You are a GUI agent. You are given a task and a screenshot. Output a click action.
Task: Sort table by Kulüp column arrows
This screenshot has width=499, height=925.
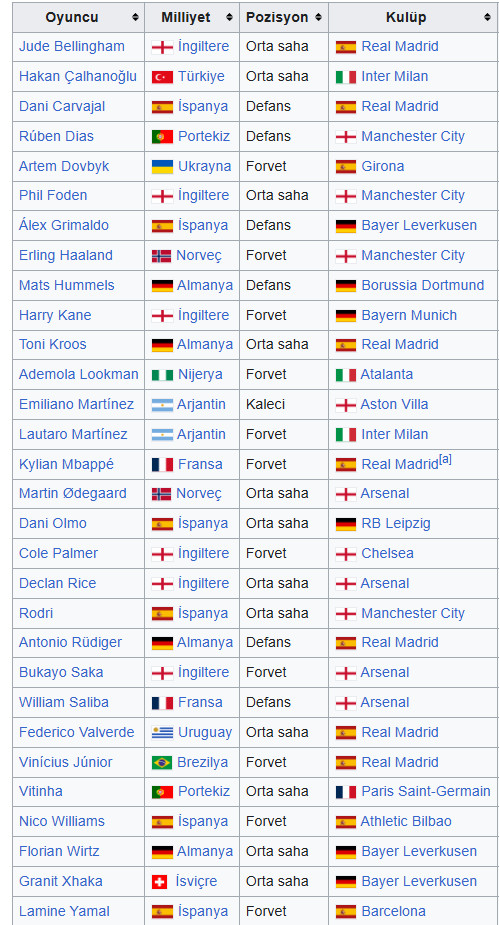point(487,18)
